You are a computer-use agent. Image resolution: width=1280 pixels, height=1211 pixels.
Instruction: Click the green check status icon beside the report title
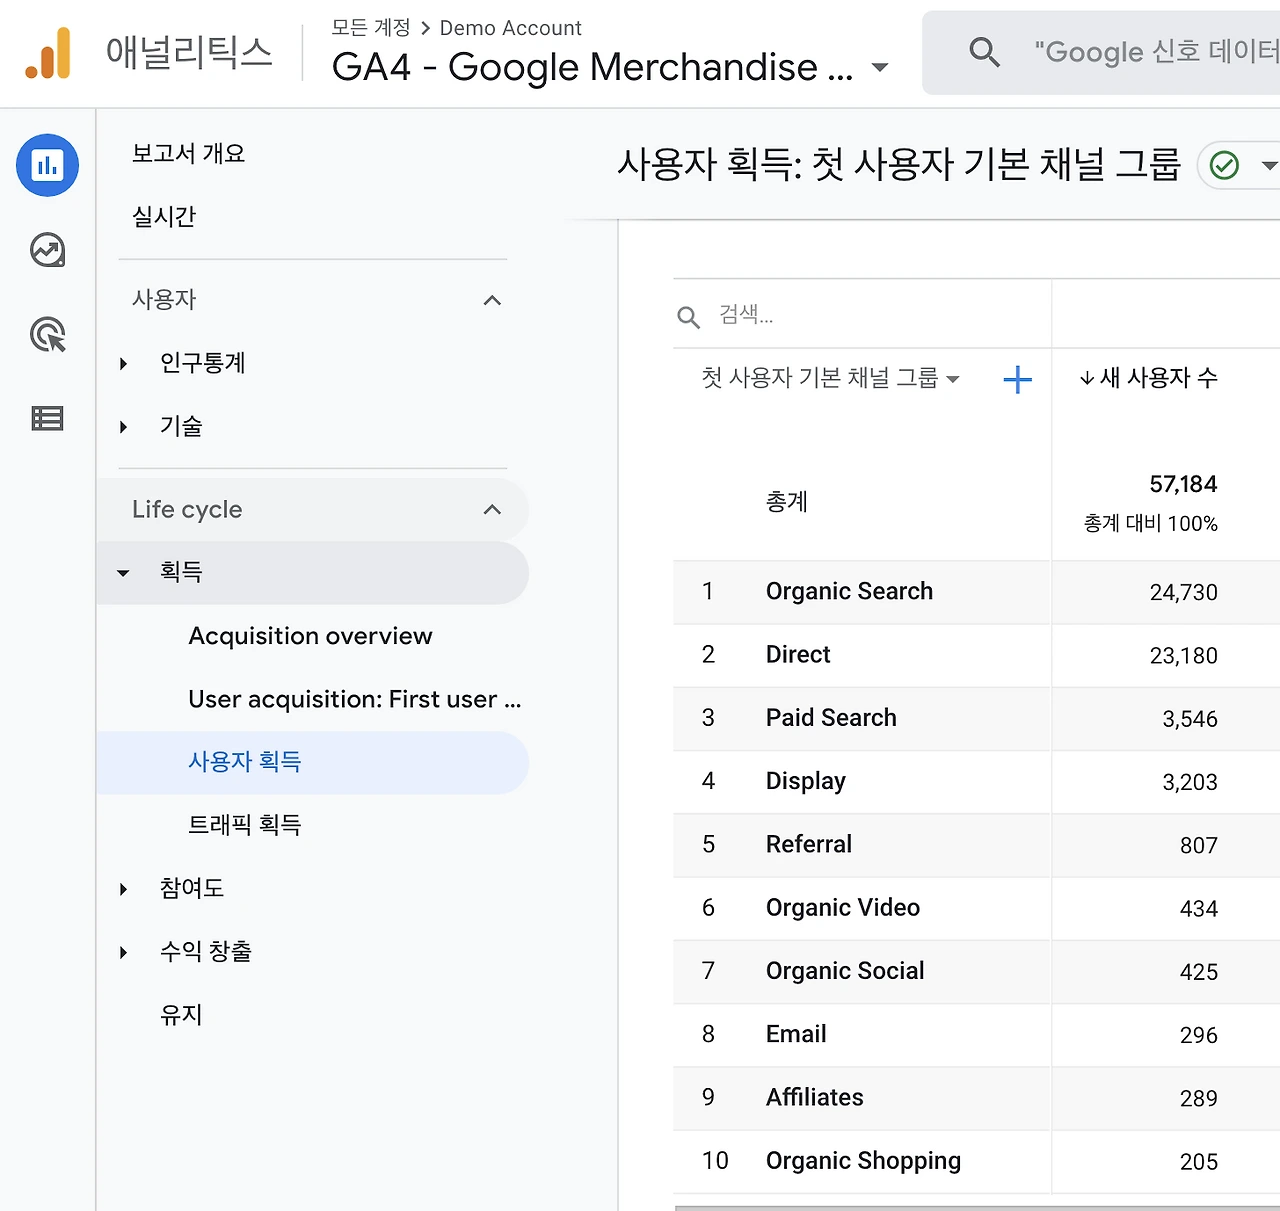coord(1224,165)
